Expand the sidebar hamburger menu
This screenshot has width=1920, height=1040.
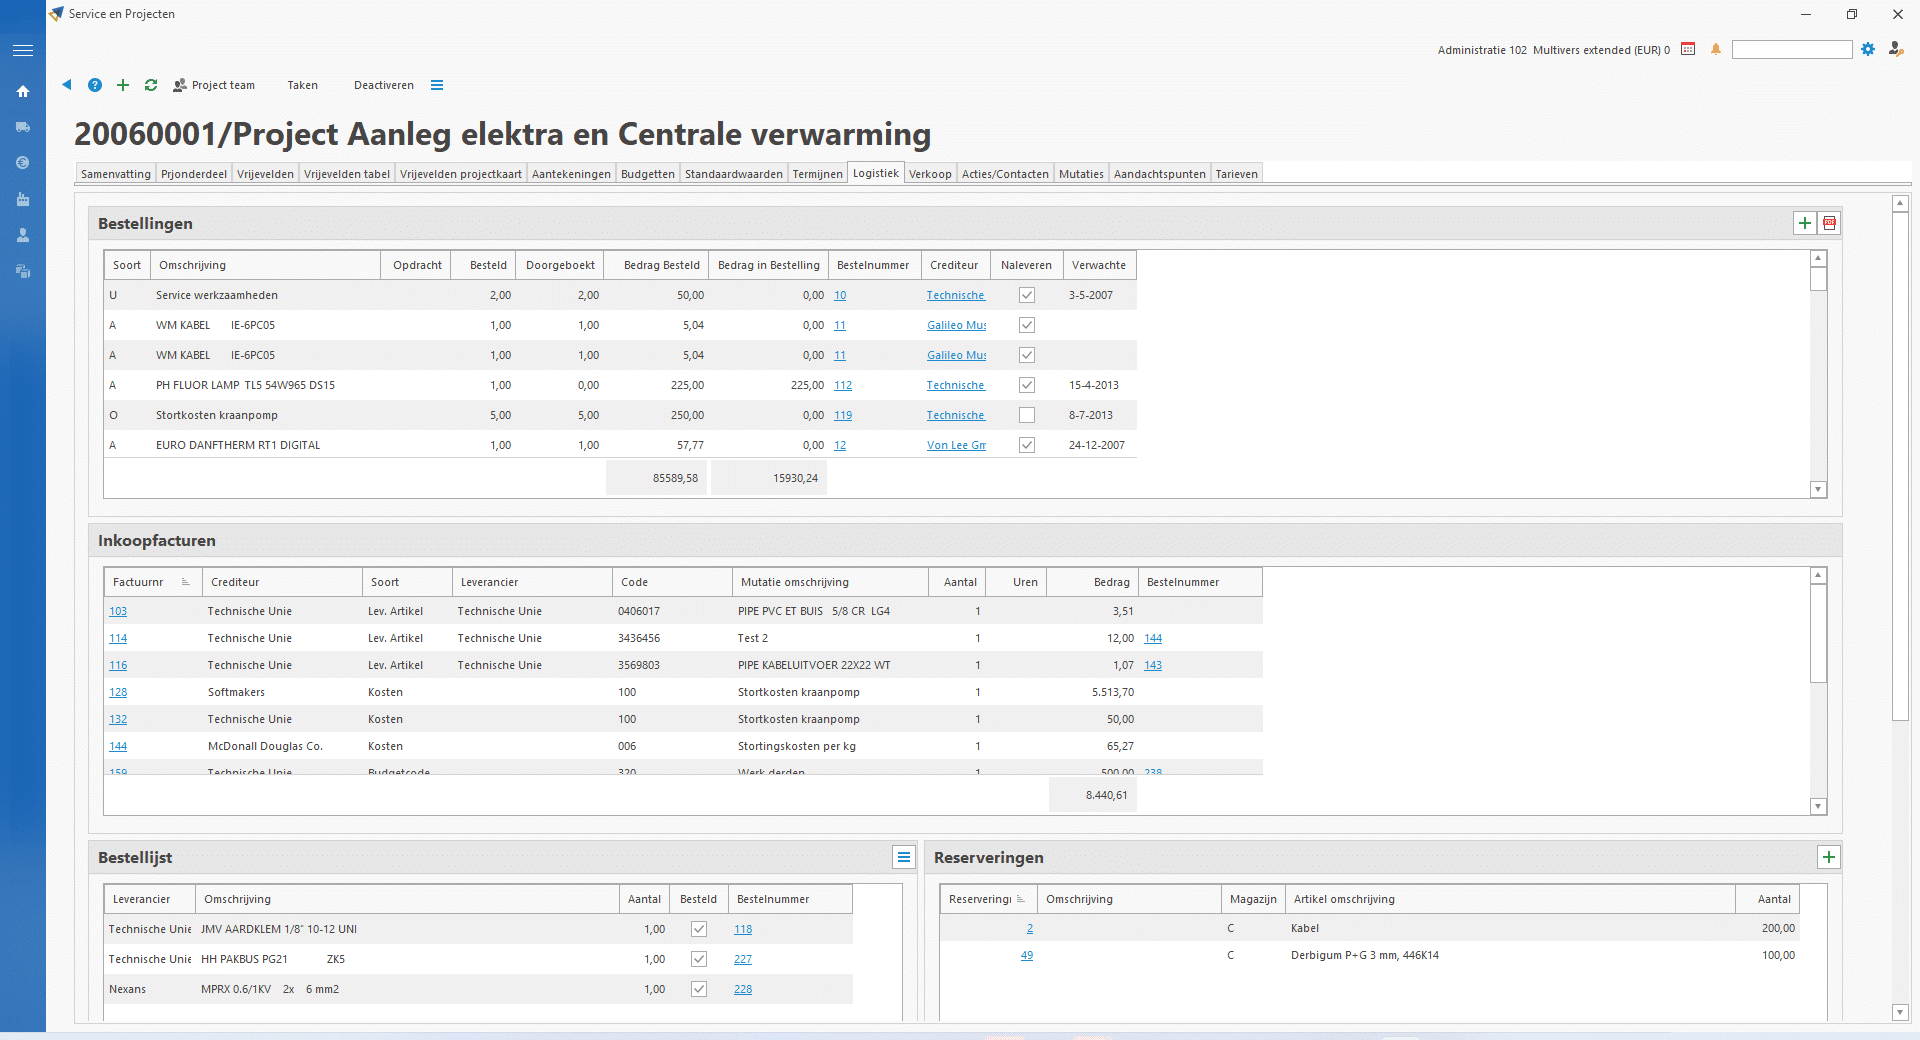23,50
